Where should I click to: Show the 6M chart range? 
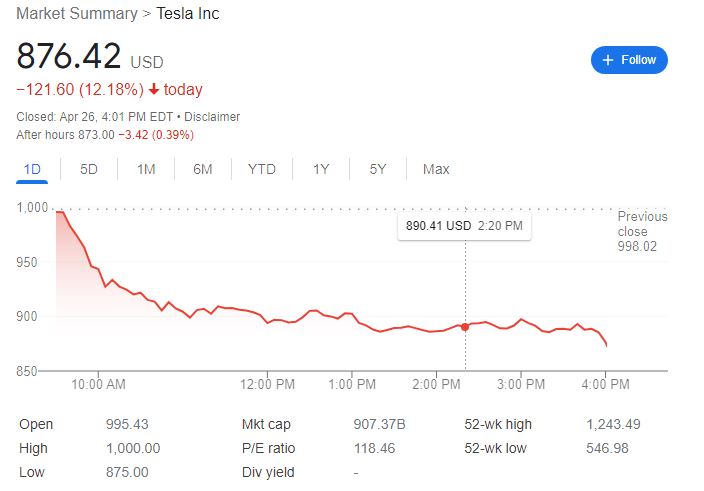tap(203, 169)
